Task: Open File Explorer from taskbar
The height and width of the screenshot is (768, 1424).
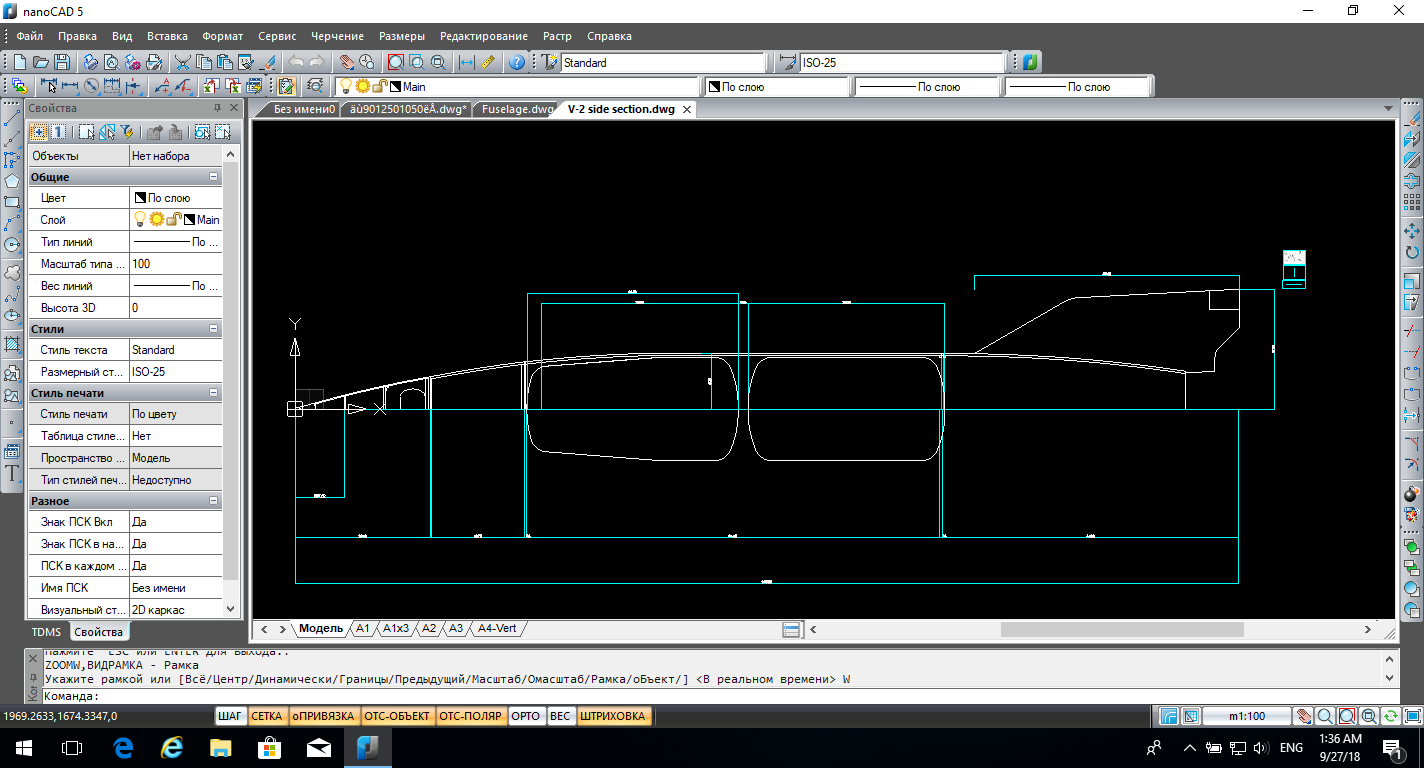Action: click(x=220, y=747)
